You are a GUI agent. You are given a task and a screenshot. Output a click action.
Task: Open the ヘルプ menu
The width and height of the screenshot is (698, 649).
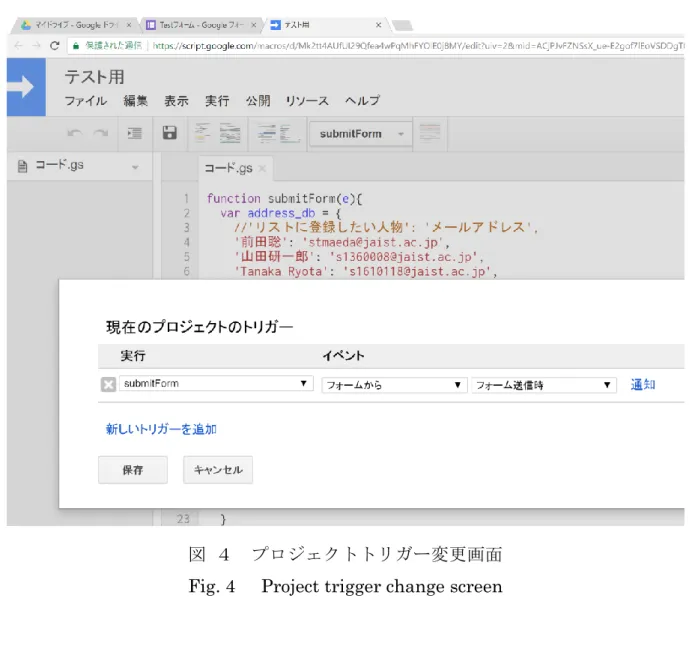[x=362, y=101]
